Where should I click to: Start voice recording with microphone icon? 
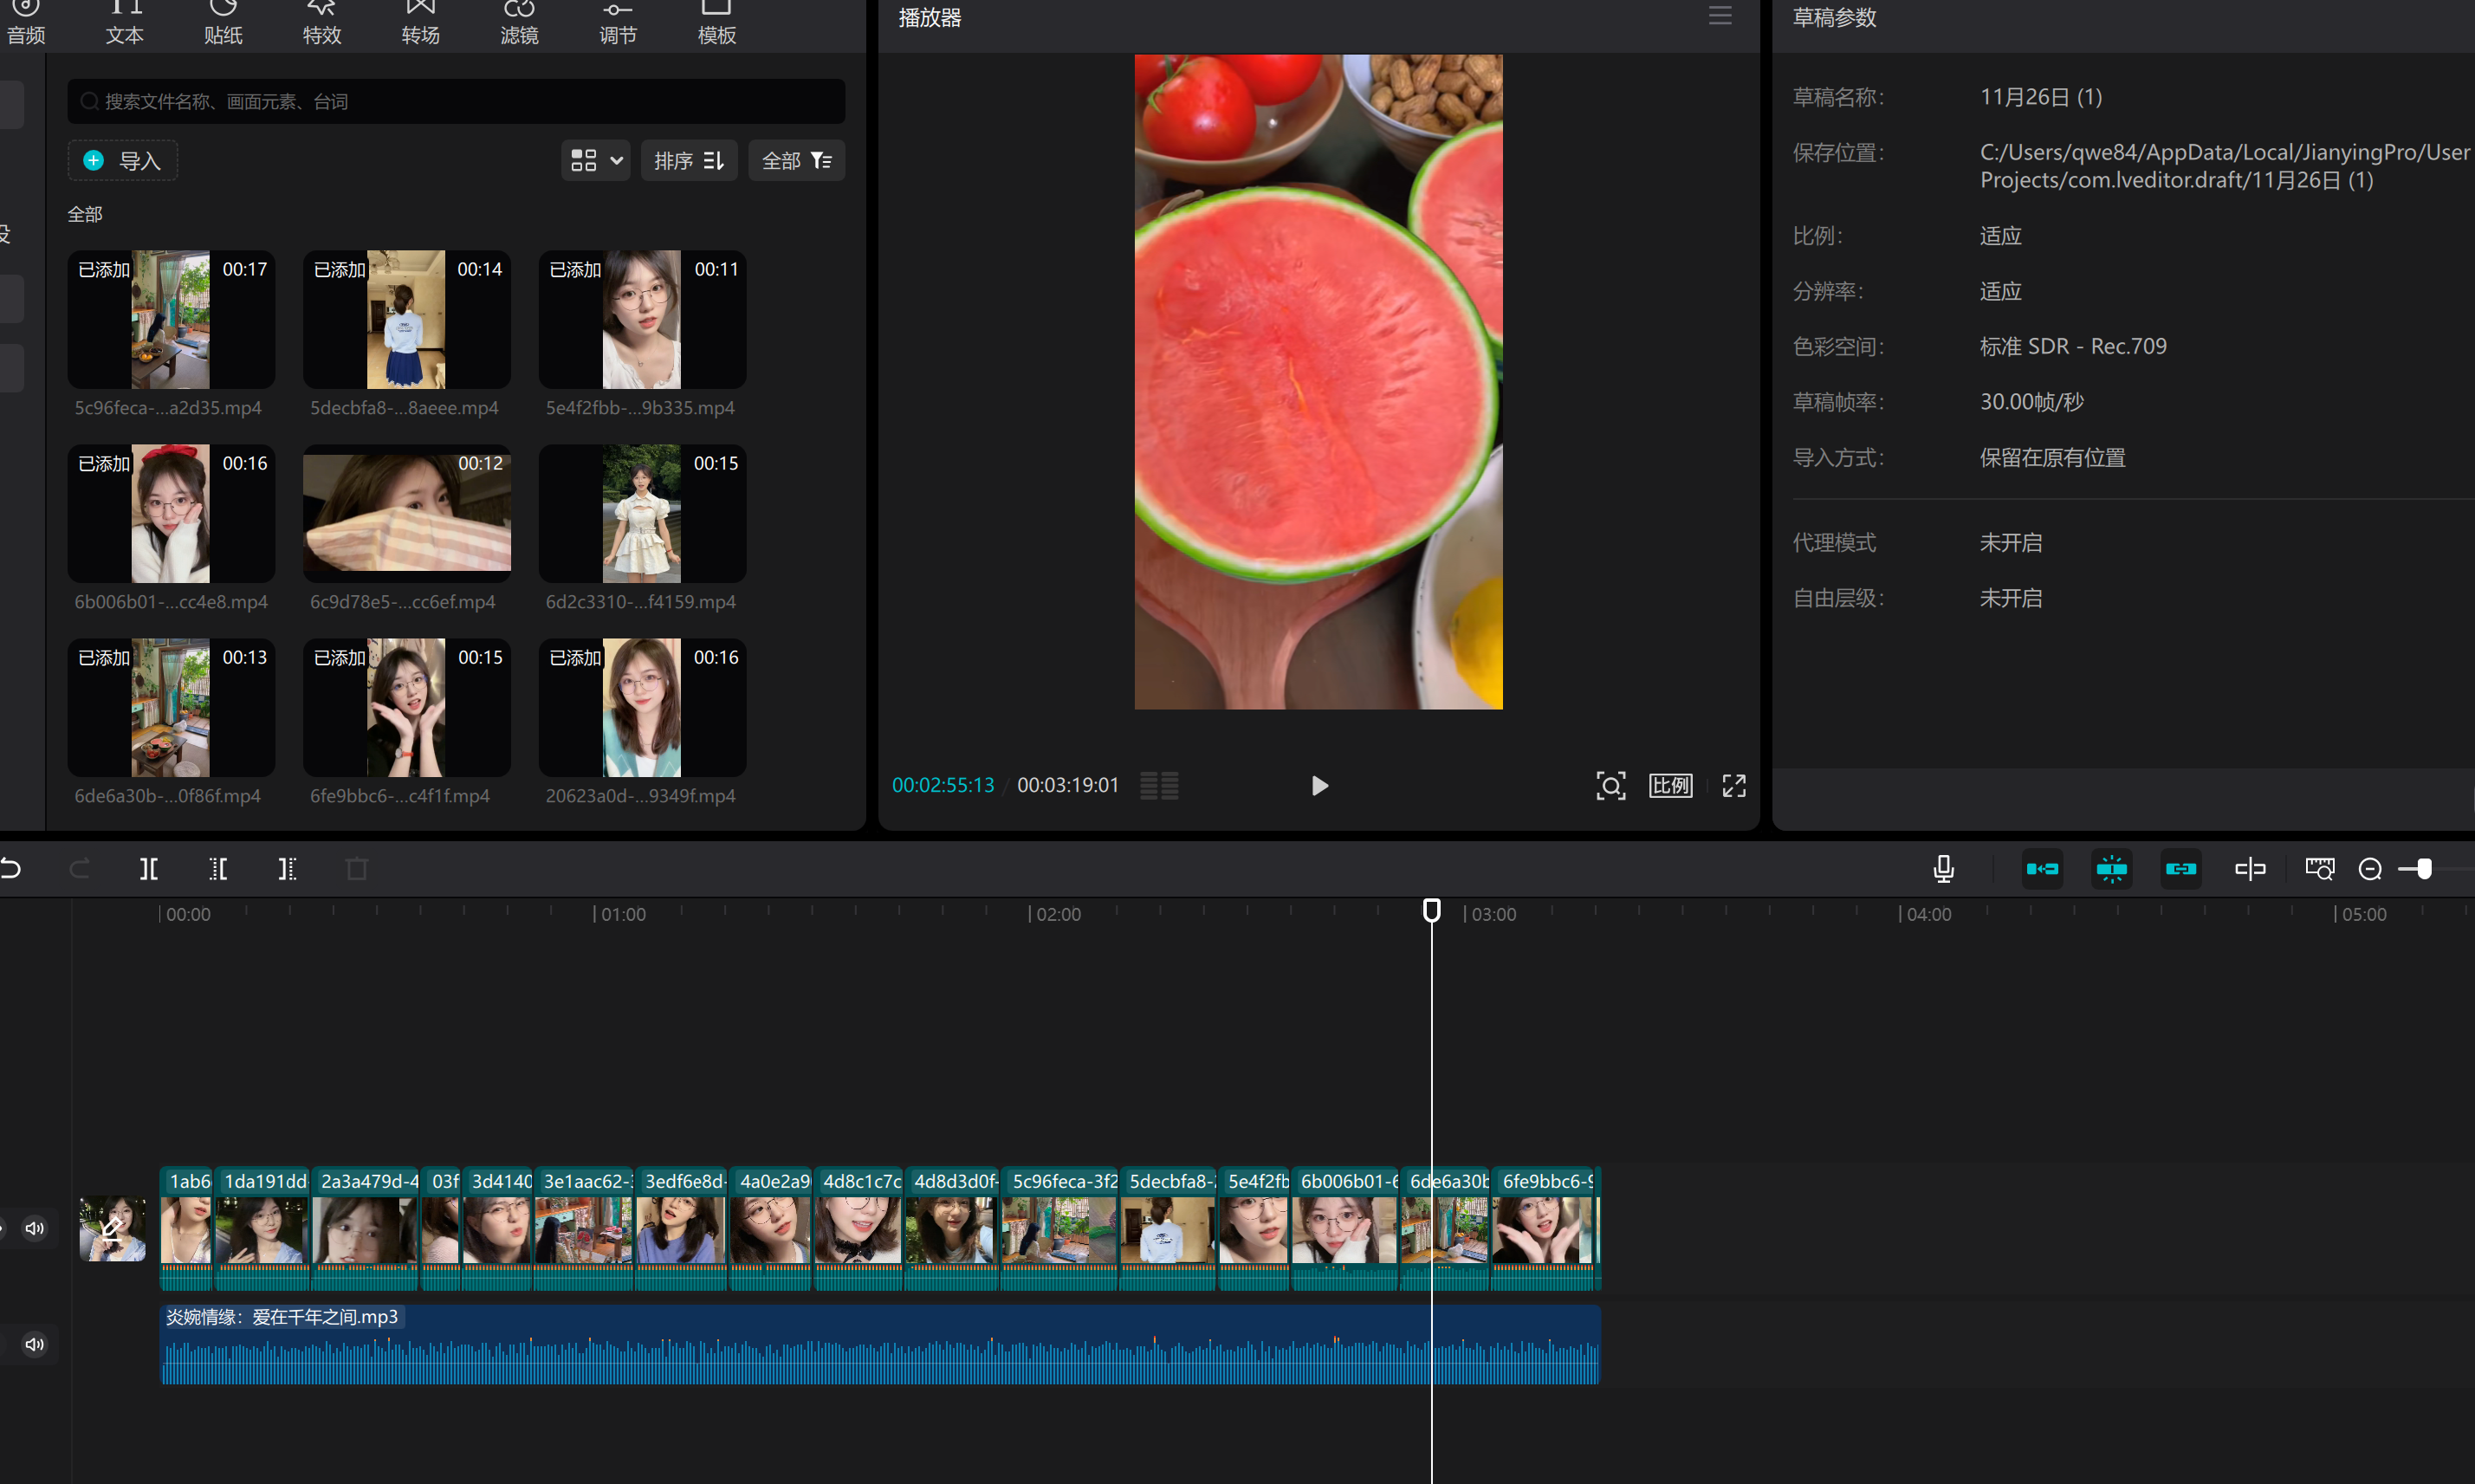(1943, 869)
